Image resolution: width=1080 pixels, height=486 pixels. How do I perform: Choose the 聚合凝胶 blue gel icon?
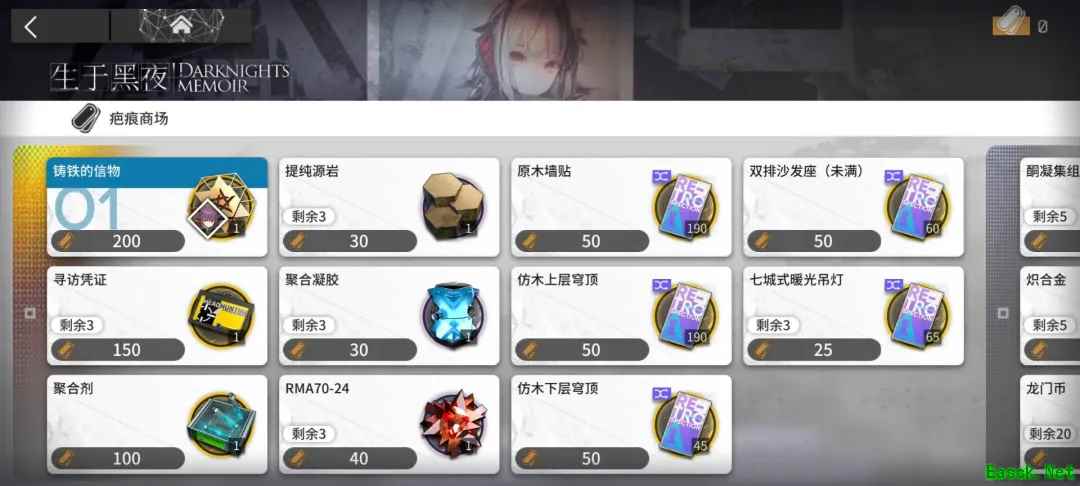pos(453,315)
